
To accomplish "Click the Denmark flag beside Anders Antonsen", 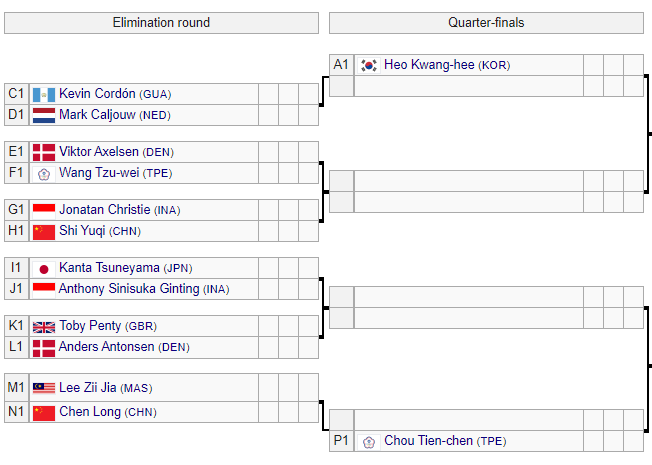I will (x=43, y=347).
